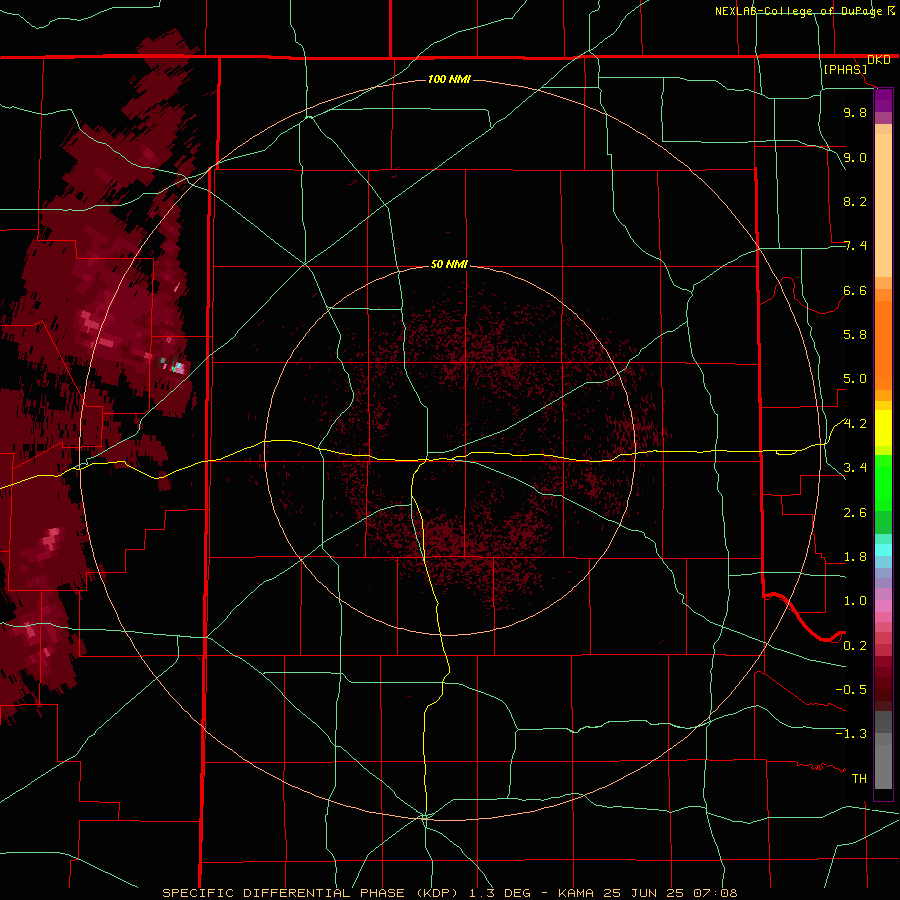Click the 8.2 value on color scale

[855, 201]
